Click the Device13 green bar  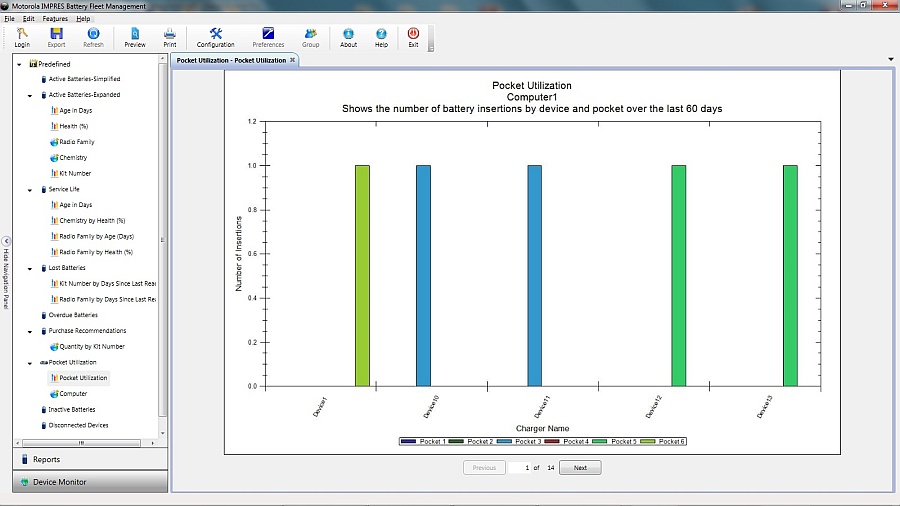[x=790, y=276]
